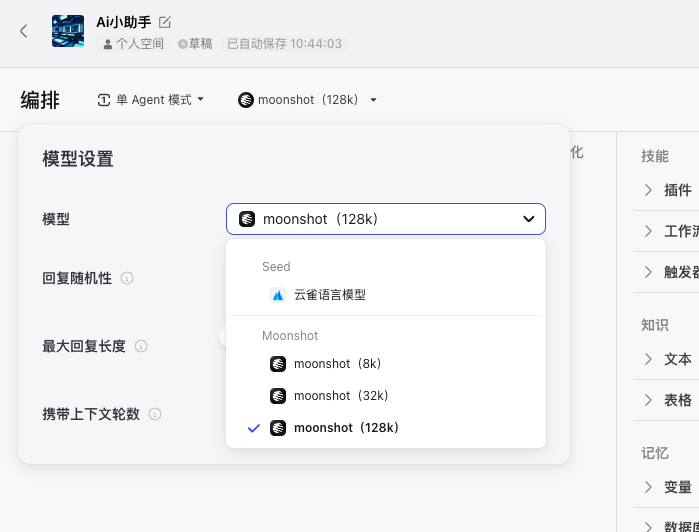Click the moonshot (32k) logo icon
The height and width of the screenshot is (532, 699).
pyautogui.click(x=278, y=396)
